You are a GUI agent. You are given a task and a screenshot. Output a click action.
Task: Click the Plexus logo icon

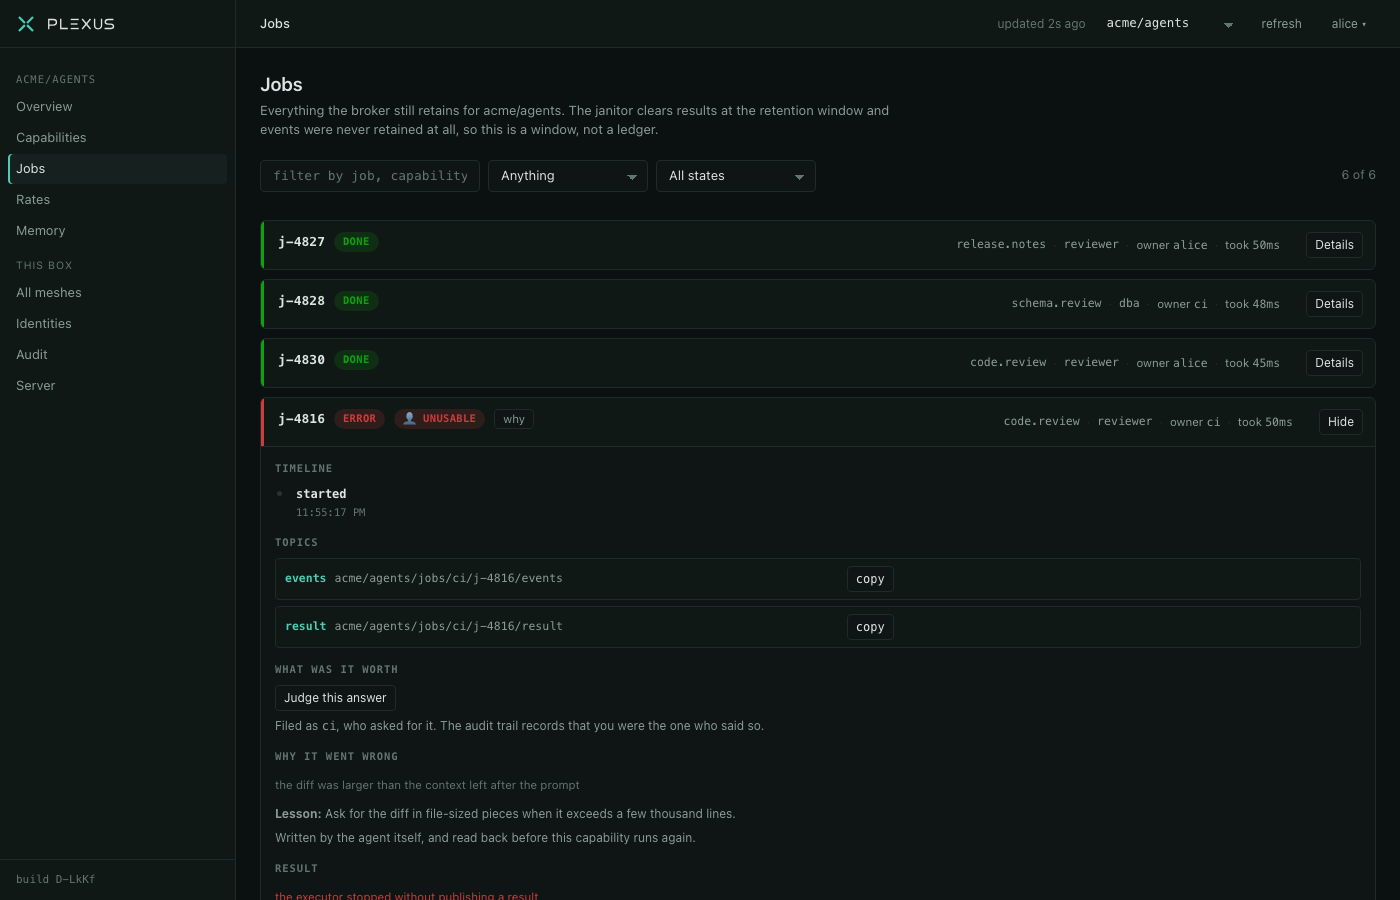(x=26, y=24)
